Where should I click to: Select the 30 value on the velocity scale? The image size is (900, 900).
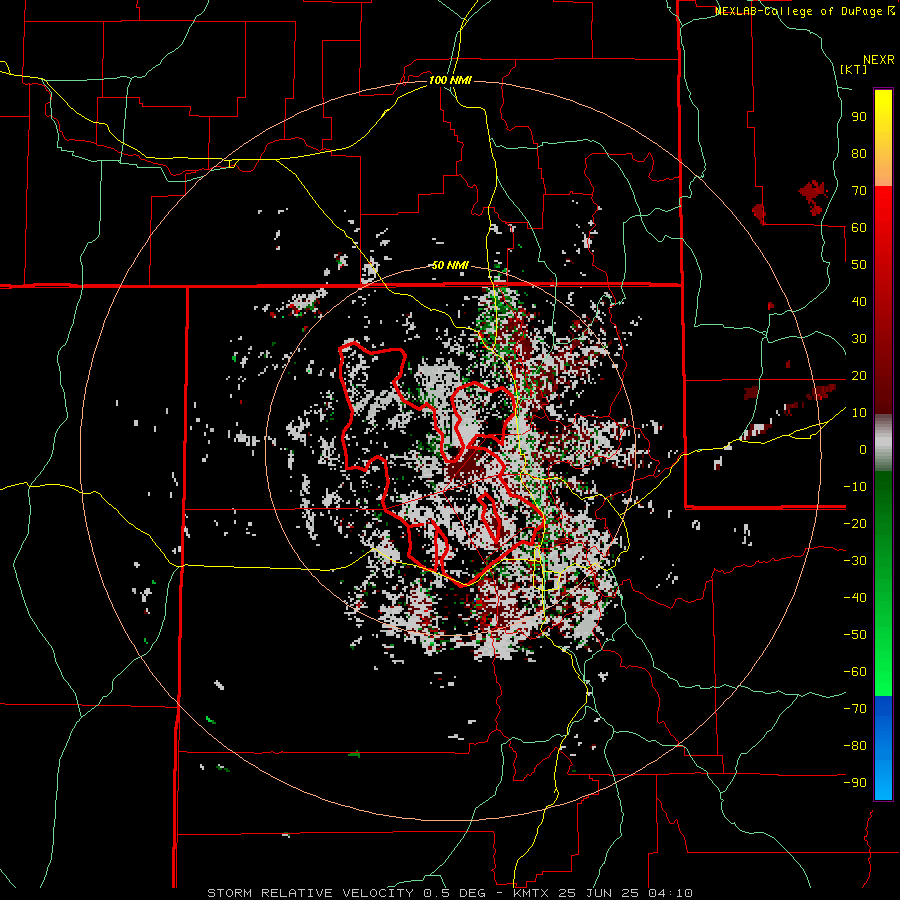859,339
